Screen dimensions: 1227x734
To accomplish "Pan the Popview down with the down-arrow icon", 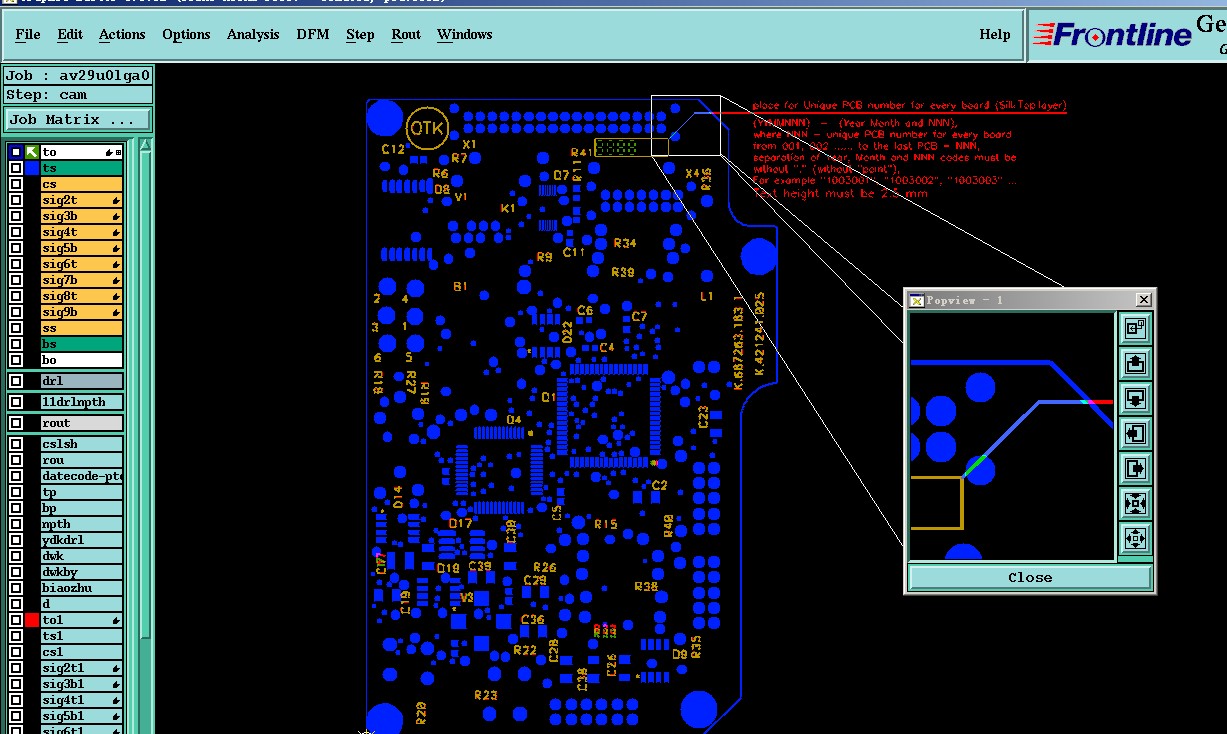I will [x=1134, y=398].
